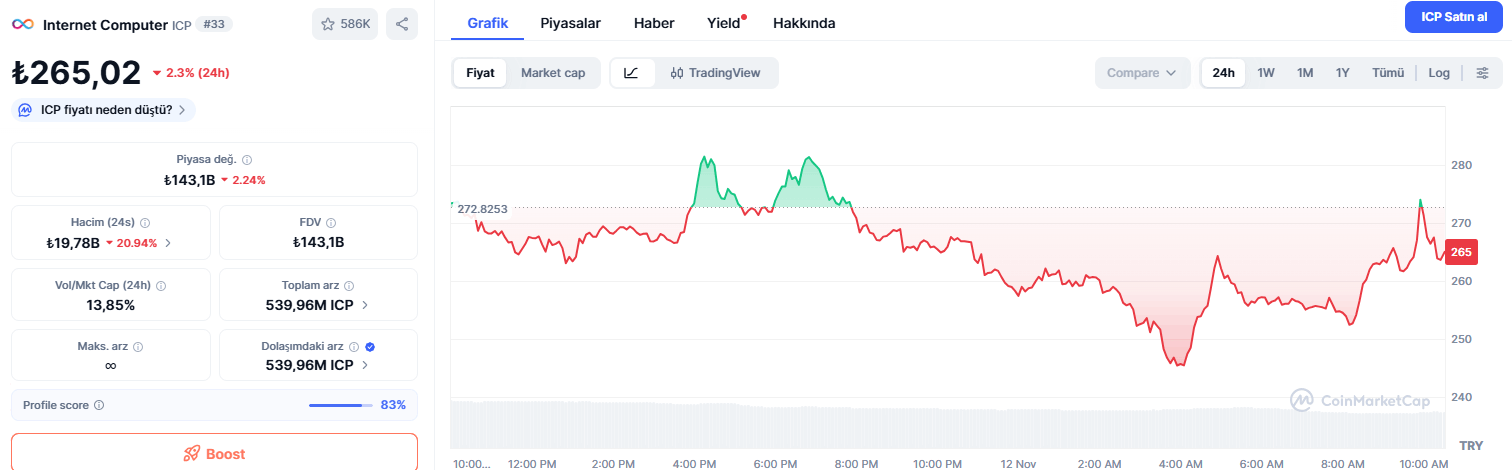The width and height of the screenshot is (1512, 470).
Task: Click the Internet Computer infinity logo
Action: [23, 24]
